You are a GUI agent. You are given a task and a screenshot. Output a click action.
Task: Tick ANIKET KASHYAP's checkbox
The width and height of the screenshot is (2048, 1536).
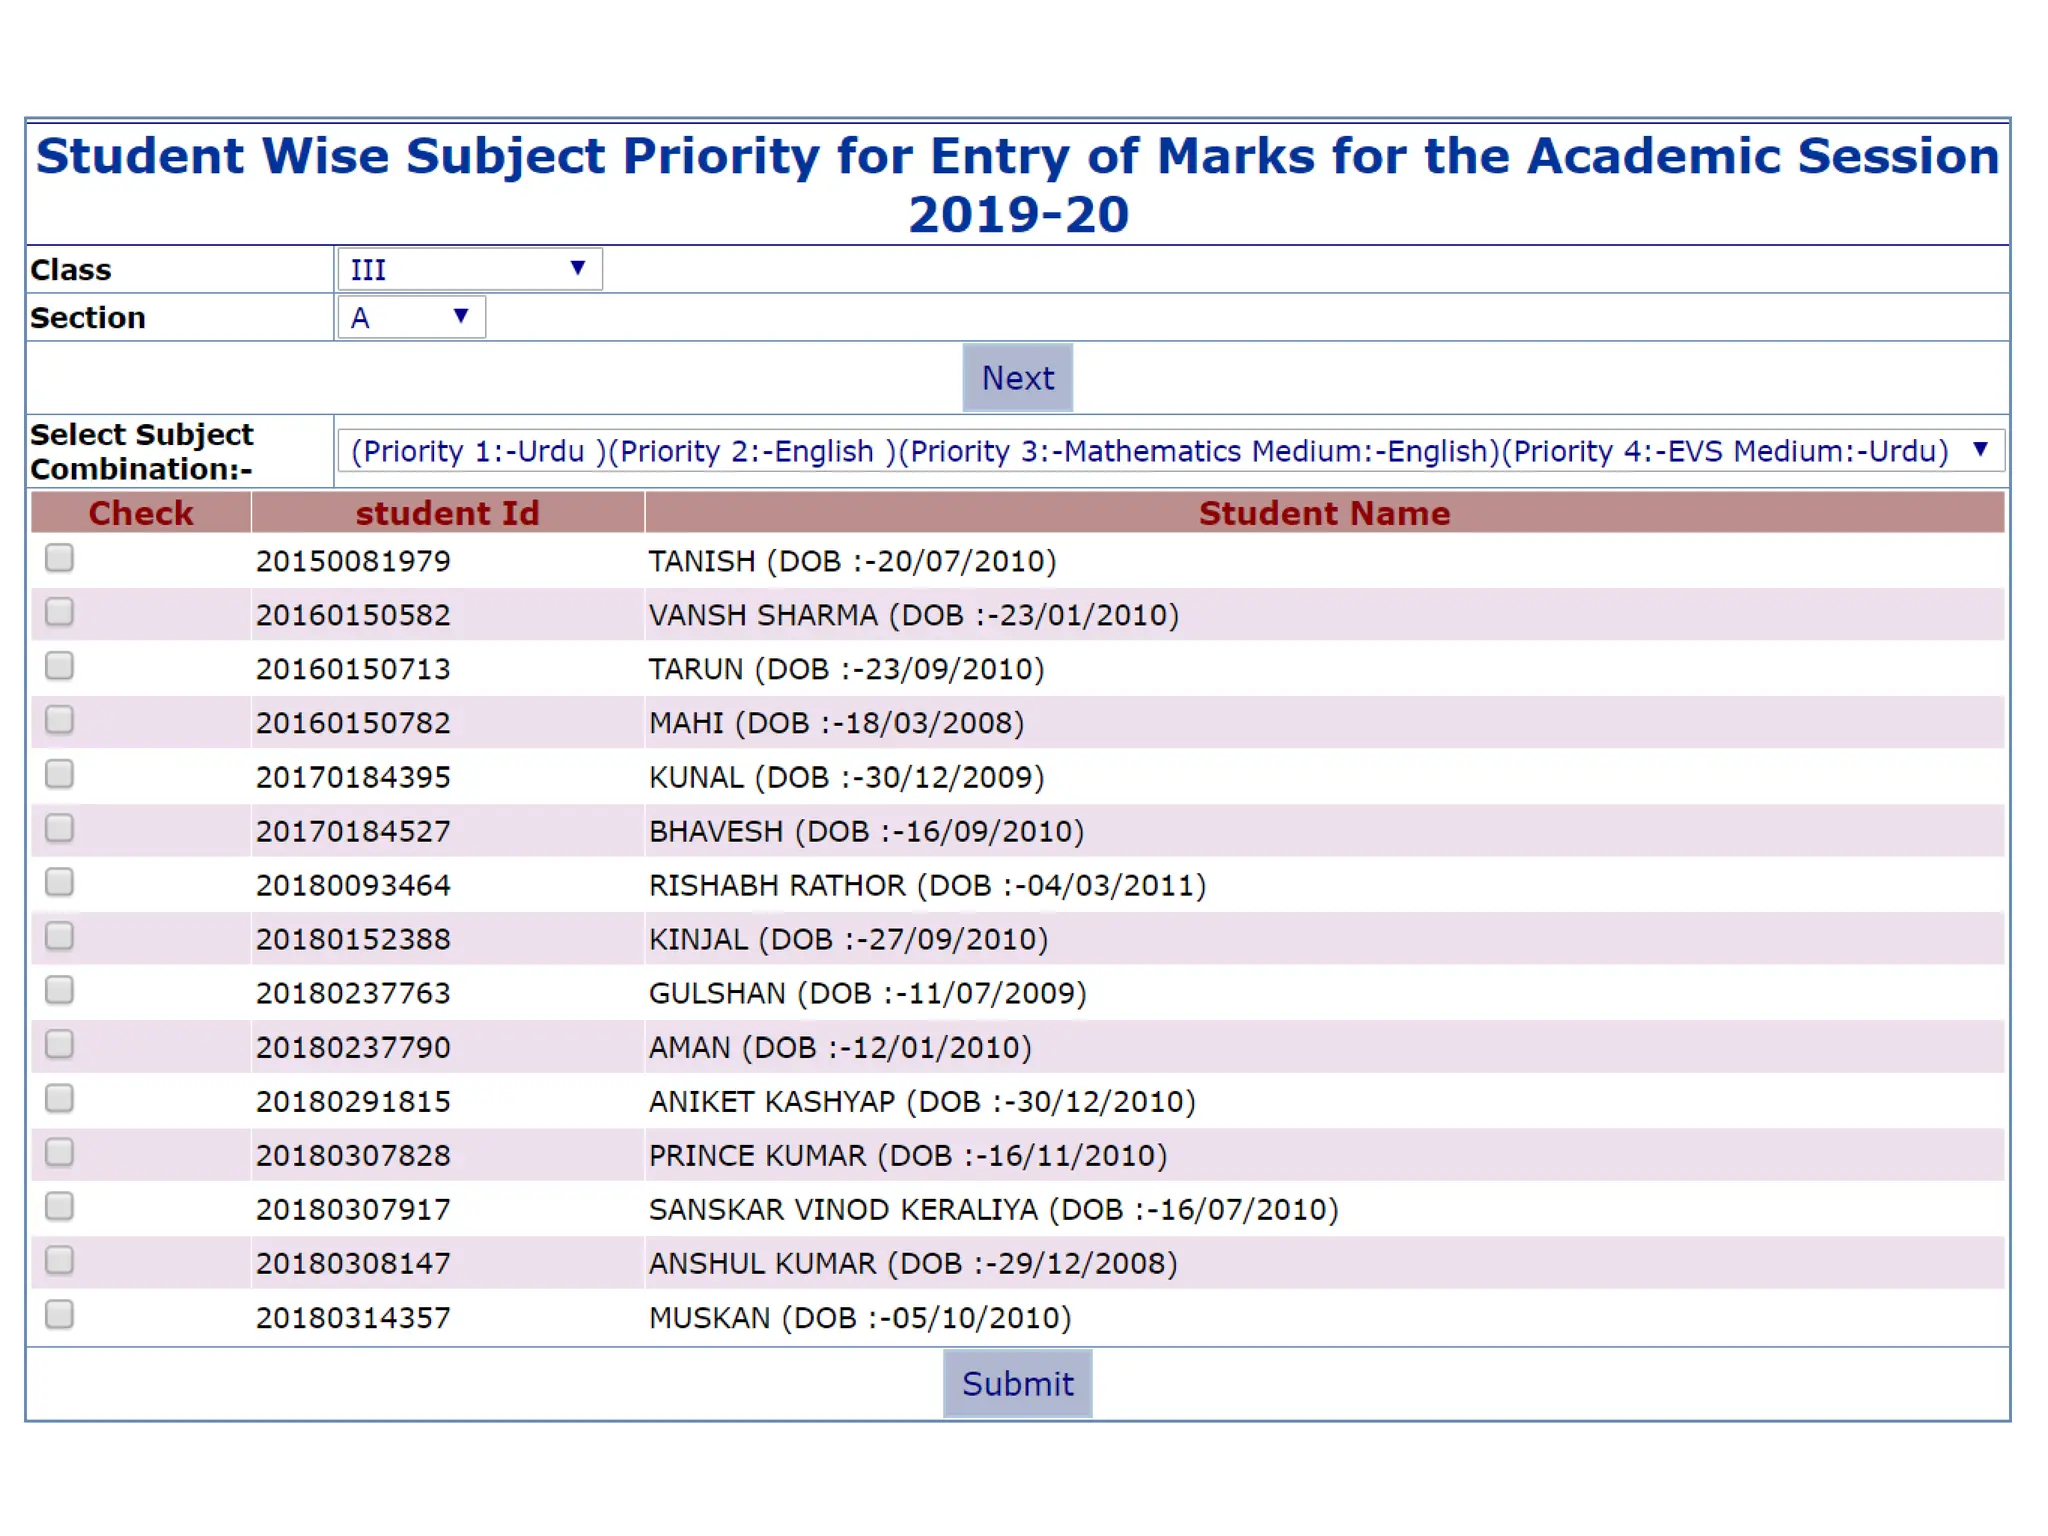pyautogui.click(x=59, y=1098)
